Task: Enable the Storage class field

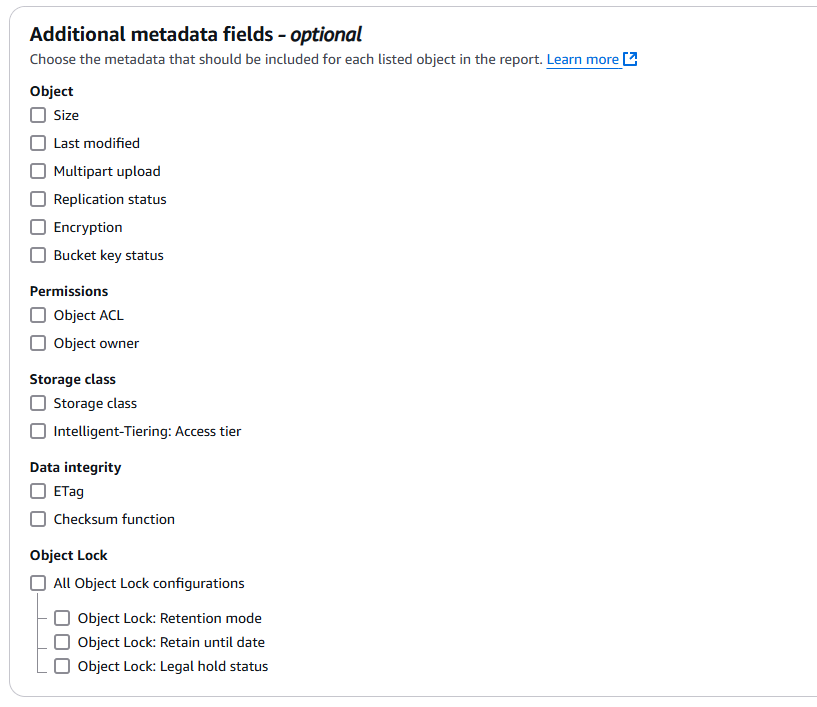Action: click(x=37, y=403)
